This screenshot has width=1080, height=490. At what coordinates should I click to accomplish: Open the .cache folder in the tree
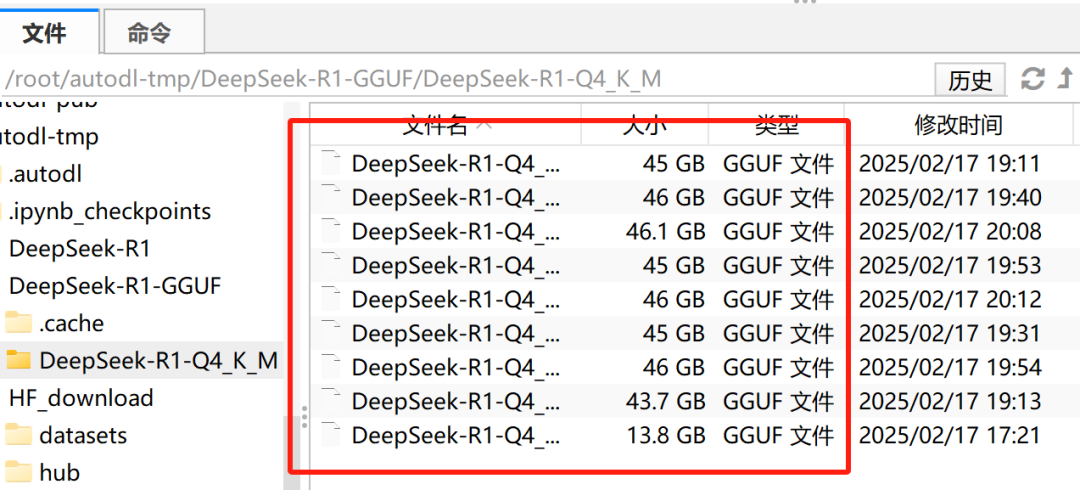[x=72, y=323]
